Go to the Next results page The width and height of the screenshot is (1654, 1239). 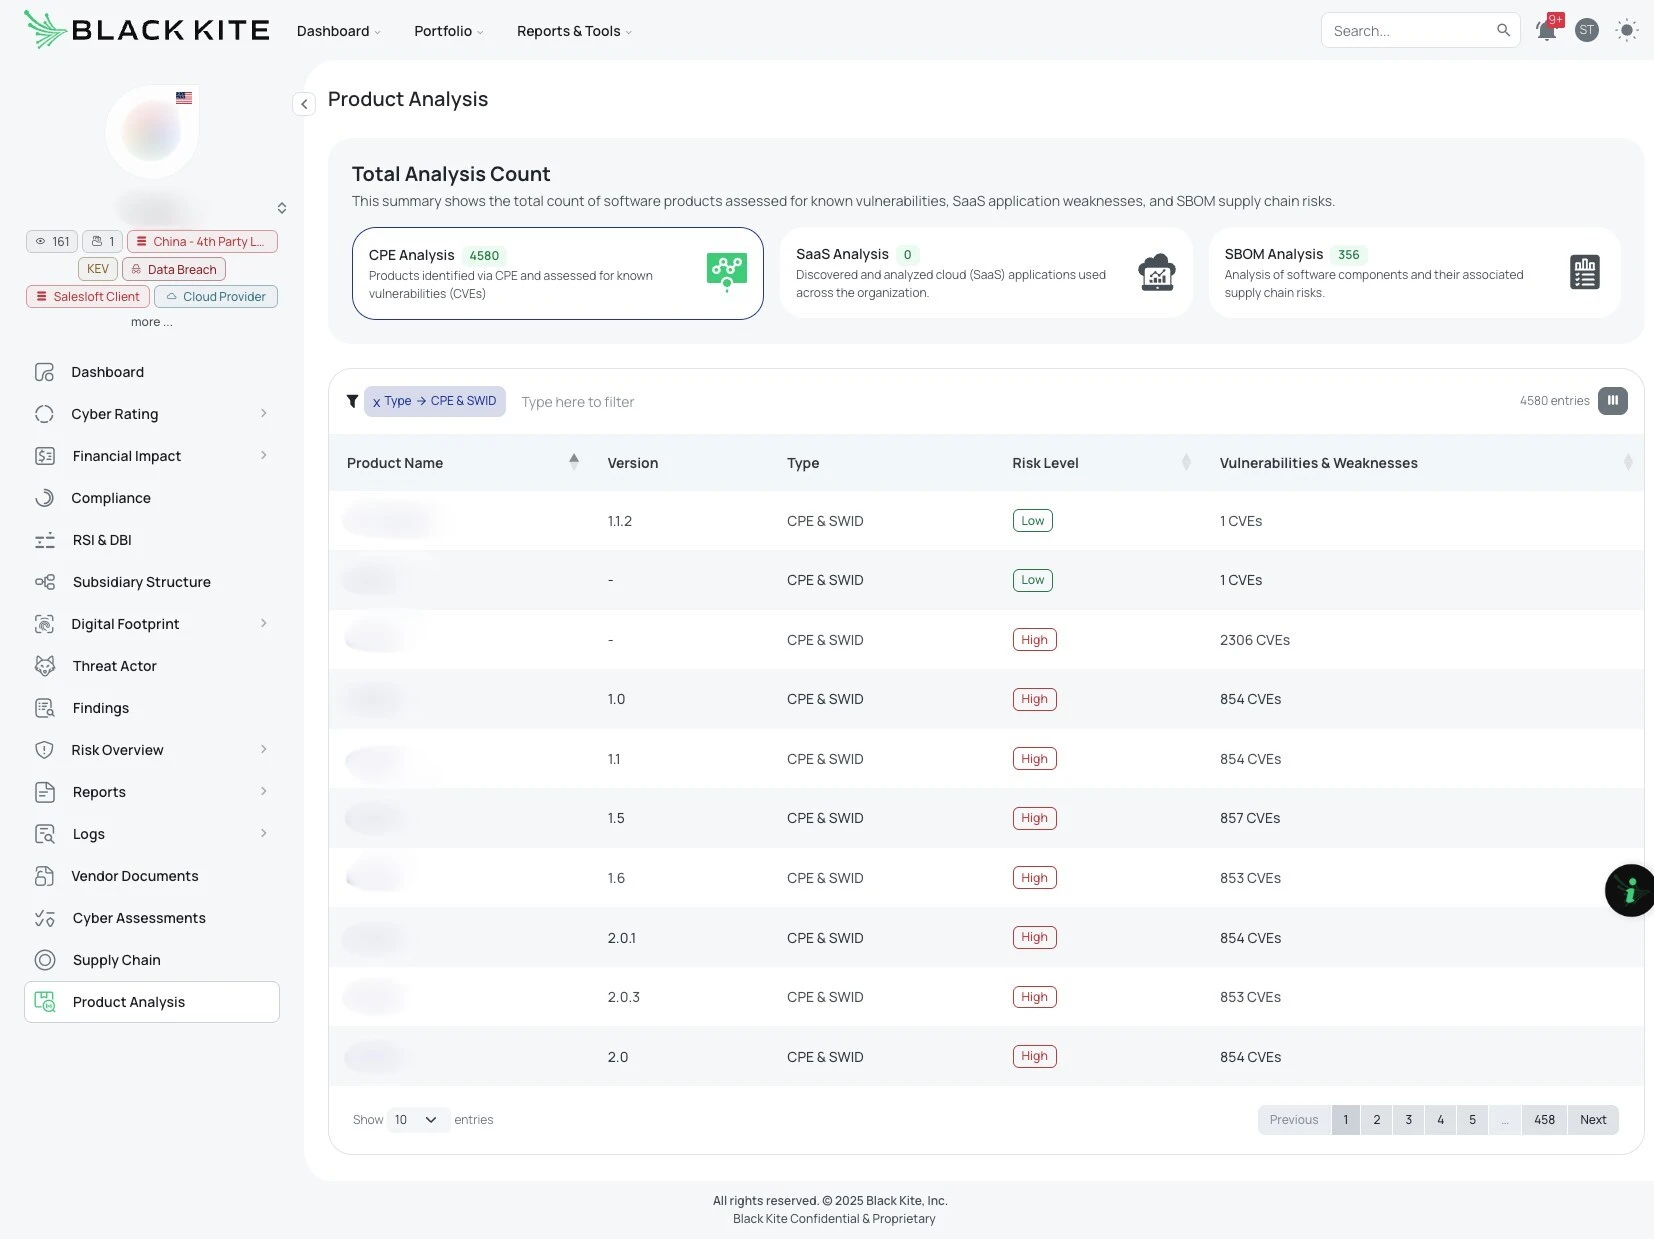click(1591, 1120)
